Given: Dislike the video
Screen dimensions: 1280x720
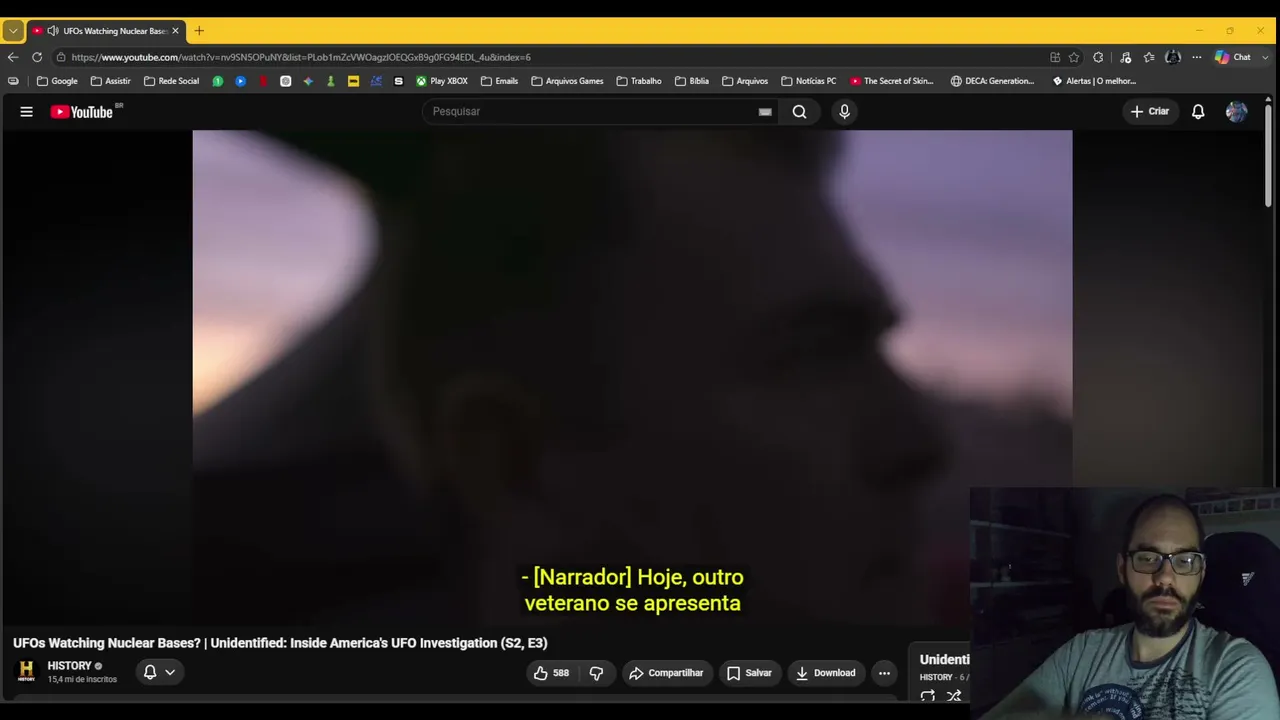Looking at the screenshot, I should 596,673.
